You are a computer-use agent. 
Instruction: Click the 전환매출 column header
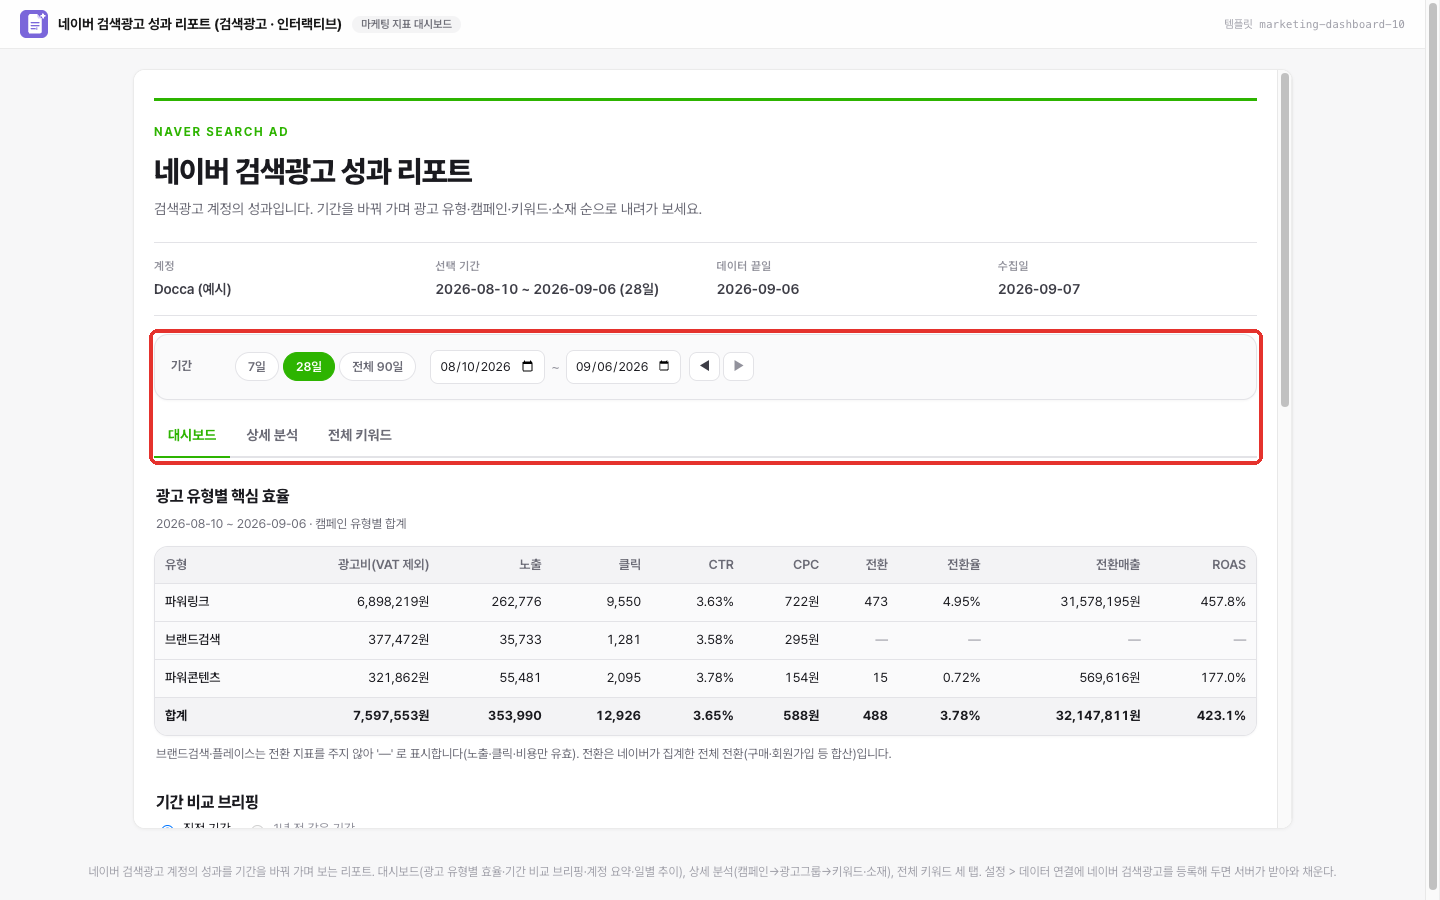(1118, 565)
